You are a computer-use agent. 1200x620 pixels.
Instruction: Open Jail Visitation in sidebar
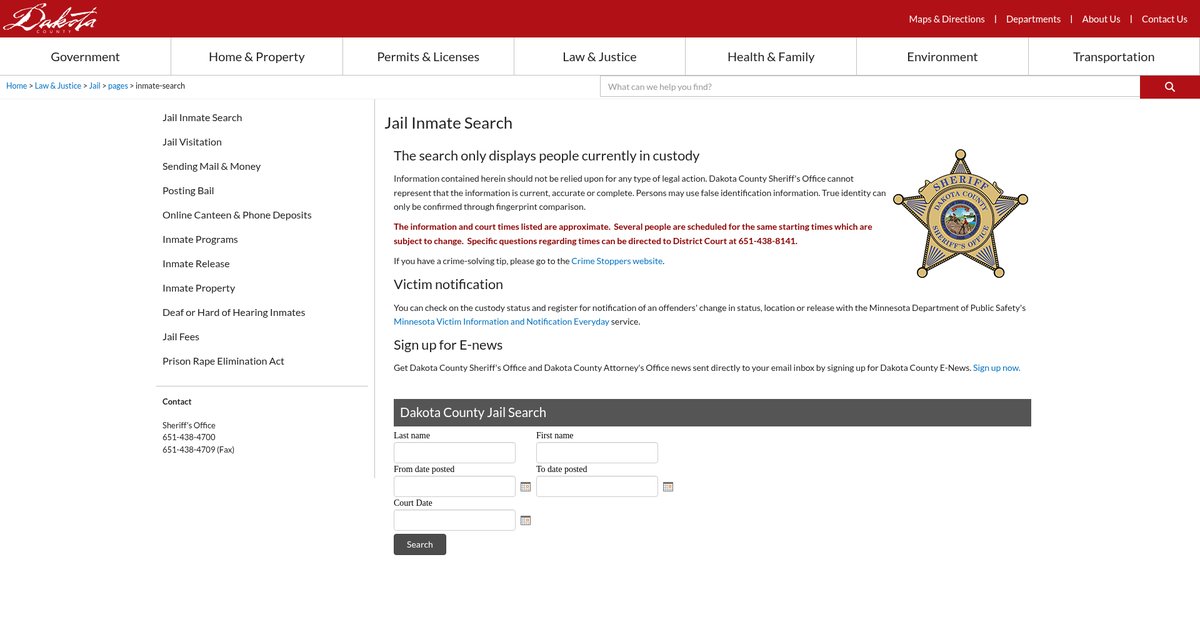192,142
